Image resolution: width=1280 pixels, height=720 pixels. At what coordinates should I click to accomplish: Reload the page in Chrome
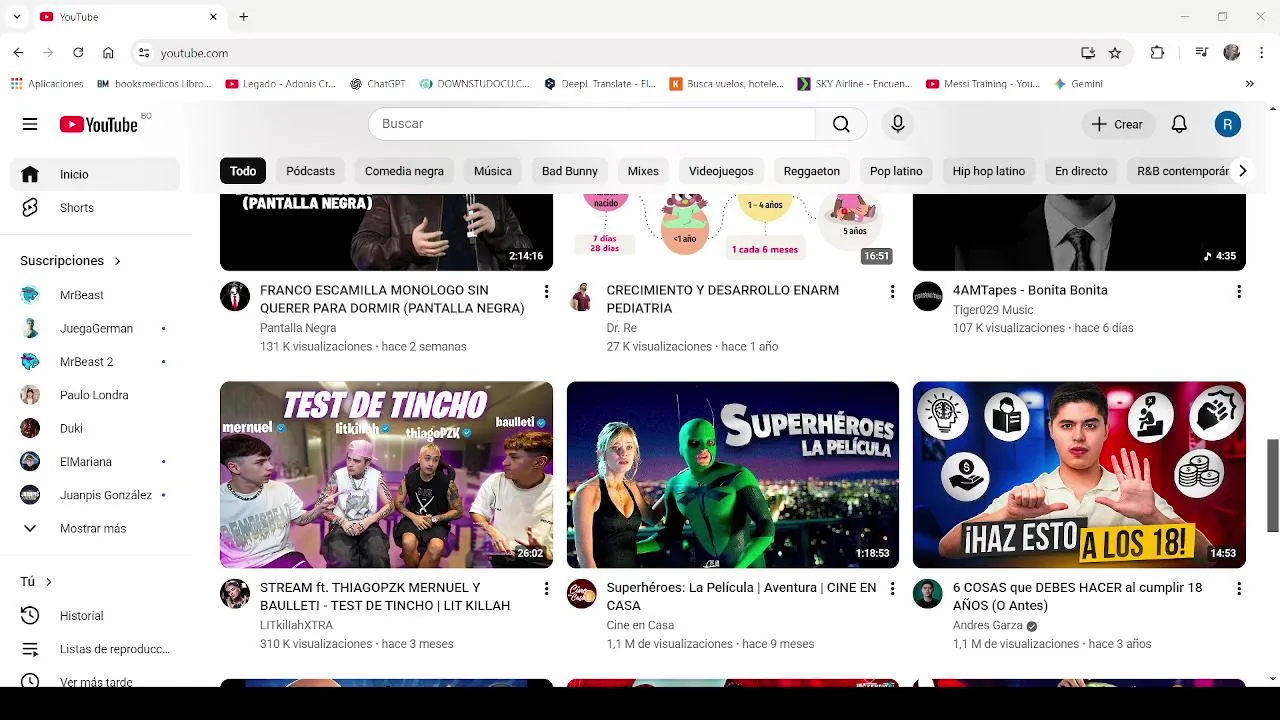(78, 53)
